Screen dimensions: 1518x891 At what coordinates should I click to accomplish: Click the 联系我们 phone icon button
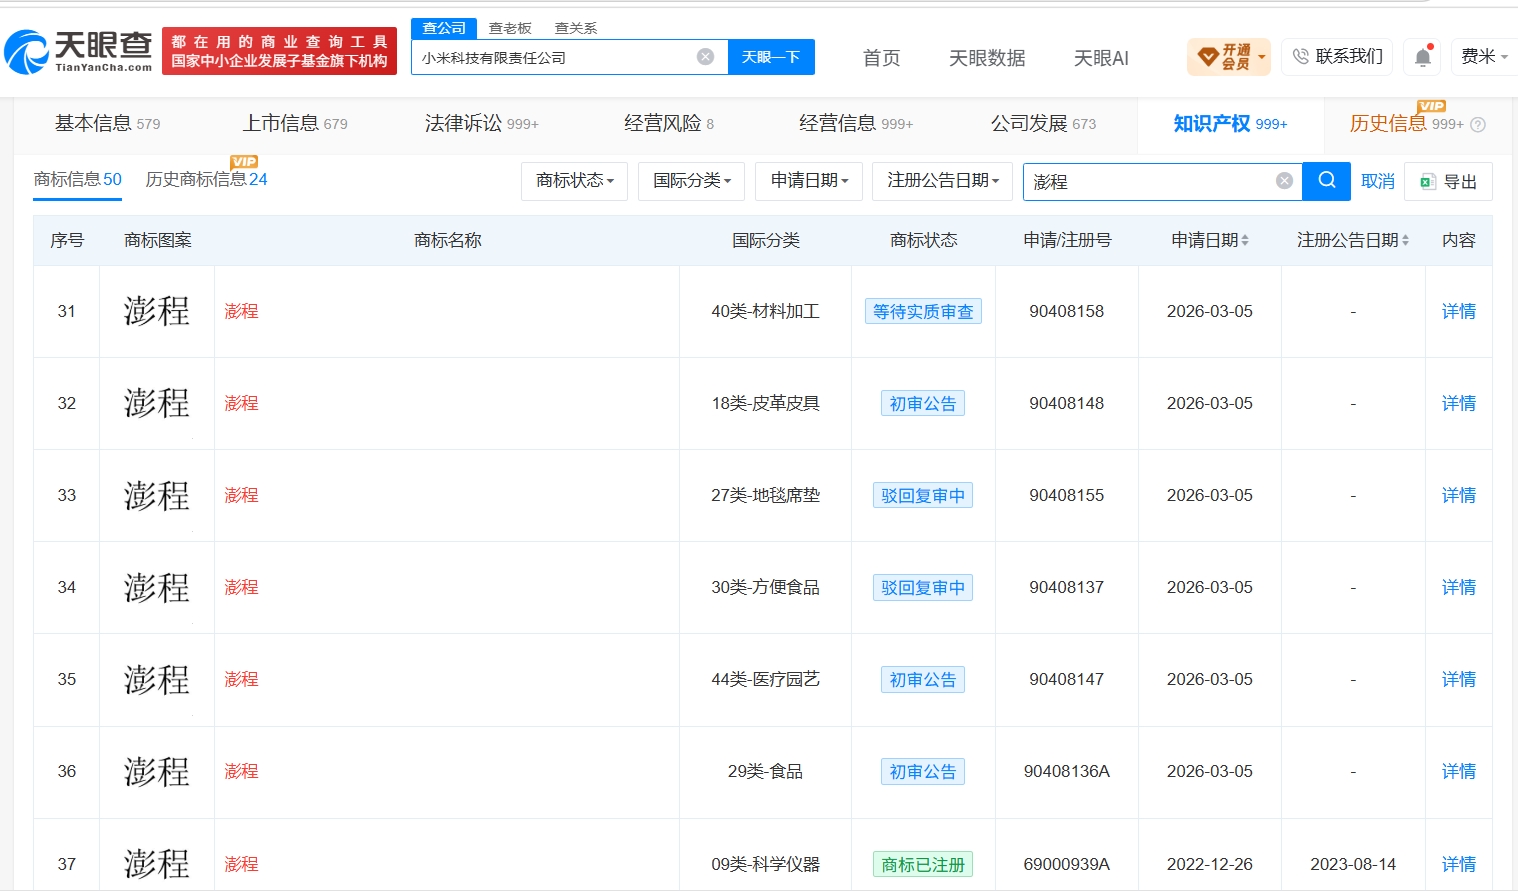click(x=1338, y=57)
